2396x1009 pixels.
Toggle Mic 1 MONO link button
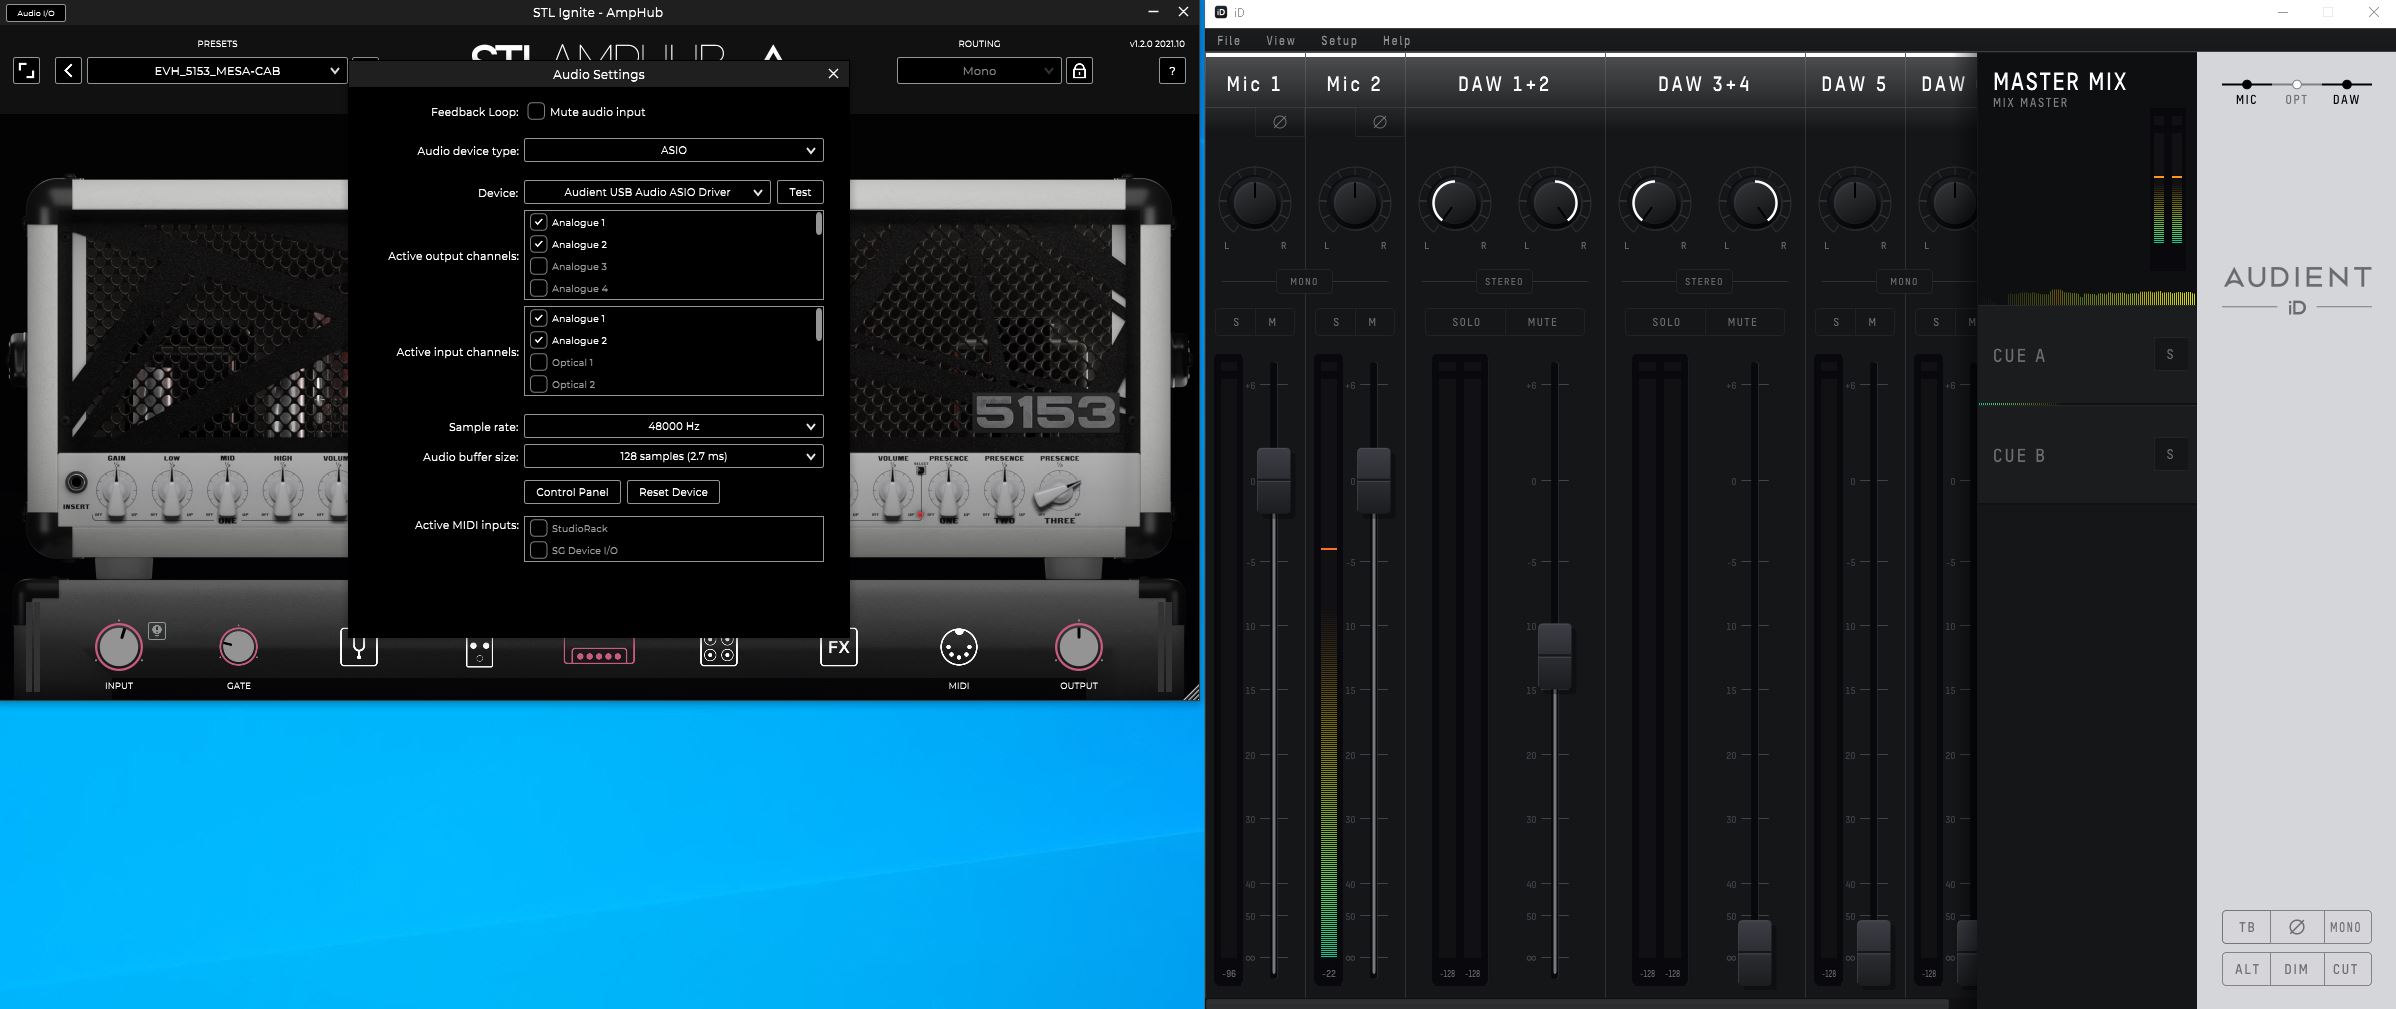pyautogui.click(x=1304, y=282)
